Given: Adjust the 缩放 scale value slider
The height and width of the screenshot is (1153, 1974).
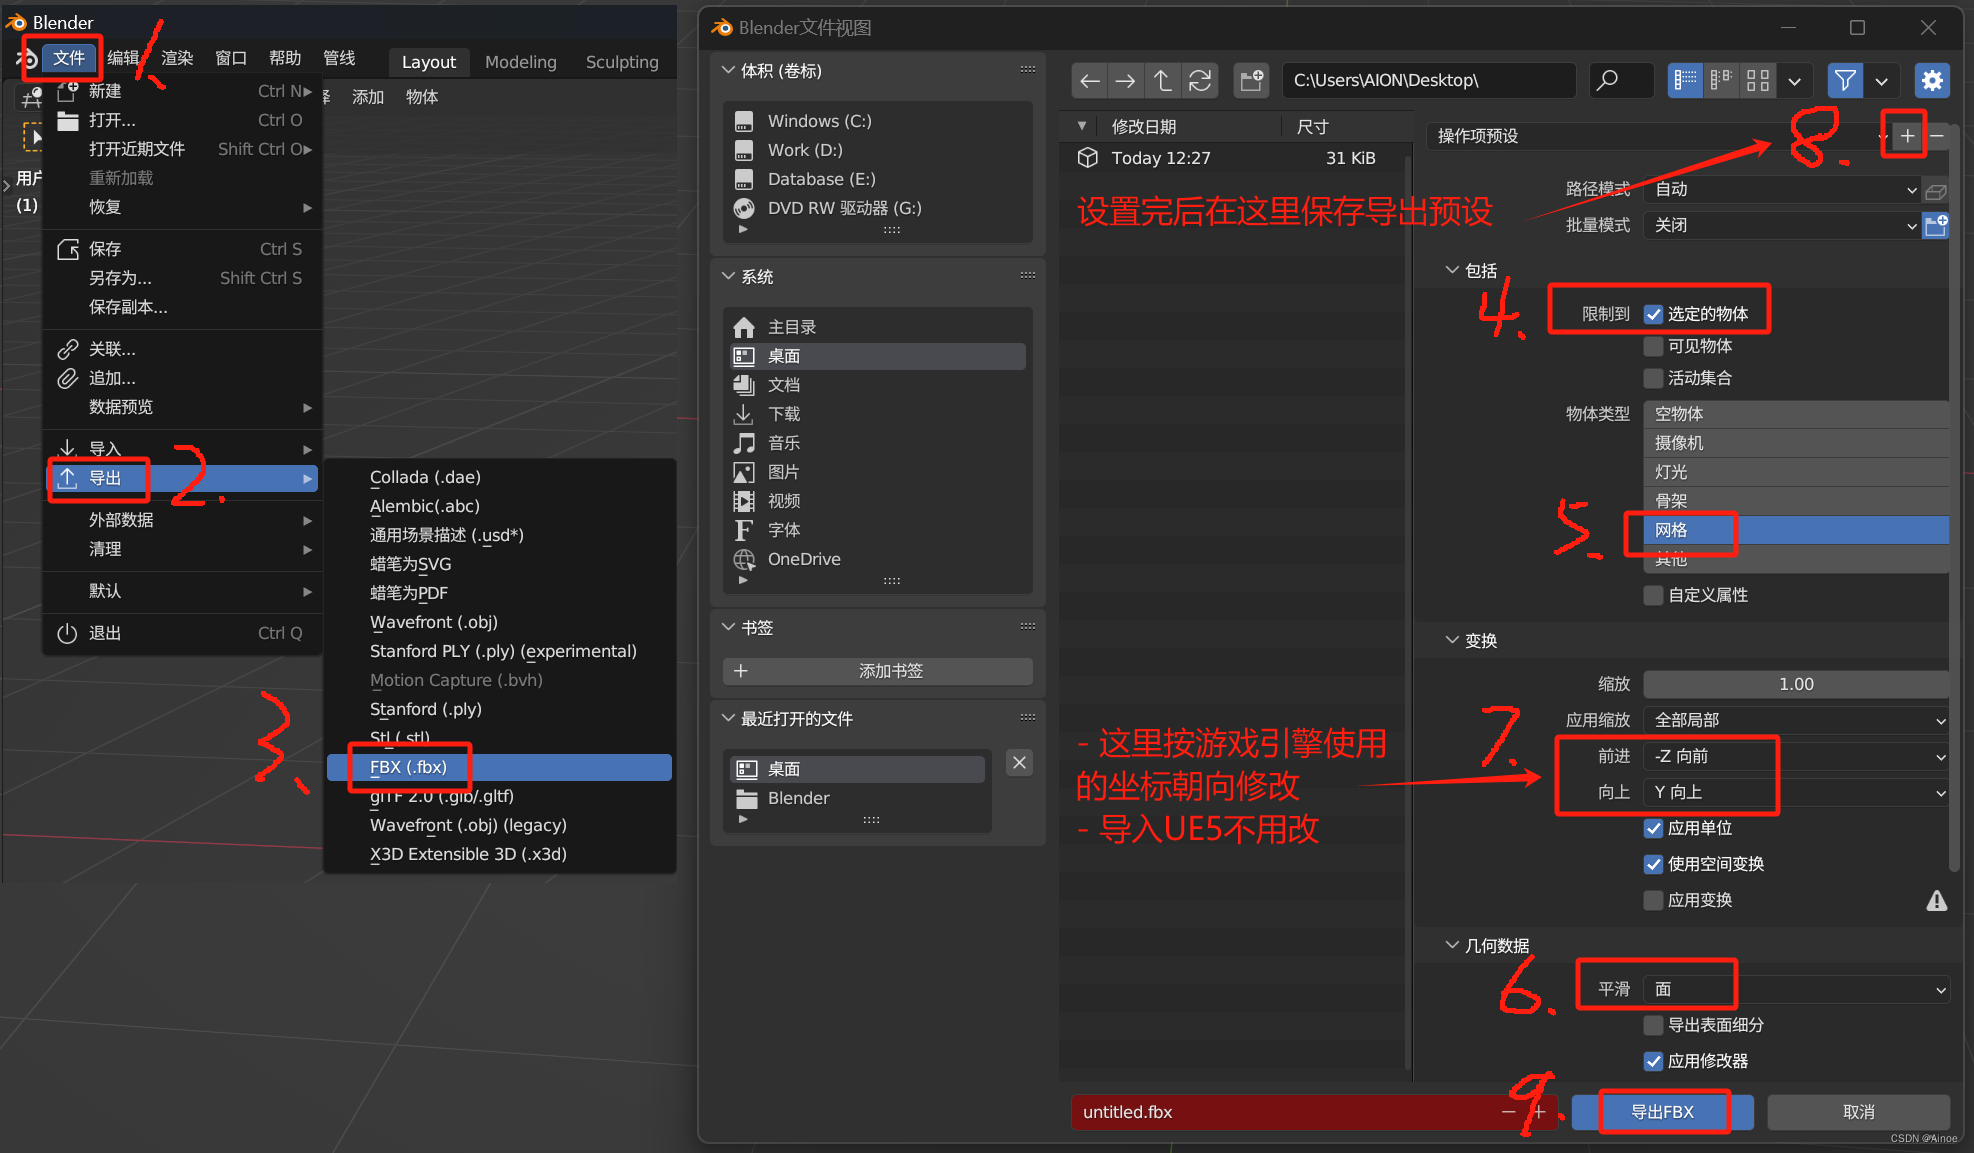Looking at the screenshot, I should pyautogui.click(x=1797, y=684).
